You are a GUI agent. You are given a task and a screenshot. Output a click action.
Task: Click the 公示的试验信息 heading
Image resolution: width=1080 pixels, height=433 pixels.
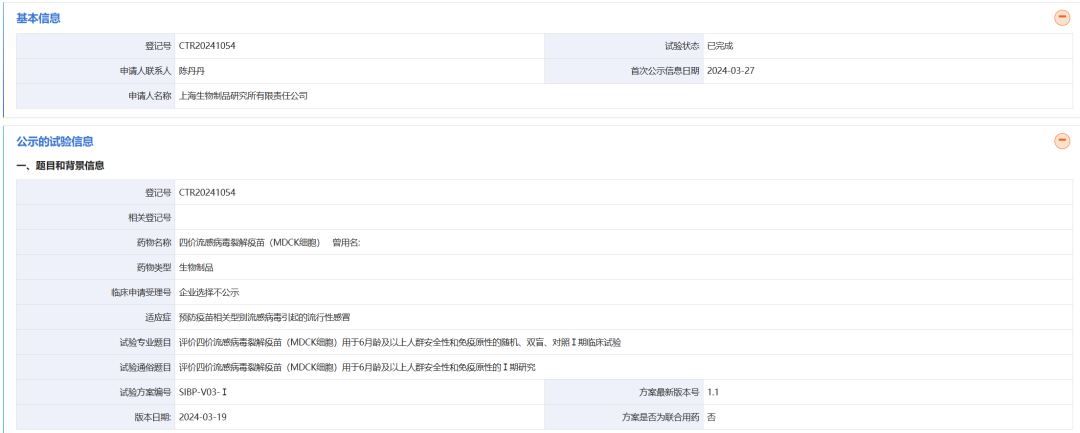click(x=55, y=141)
